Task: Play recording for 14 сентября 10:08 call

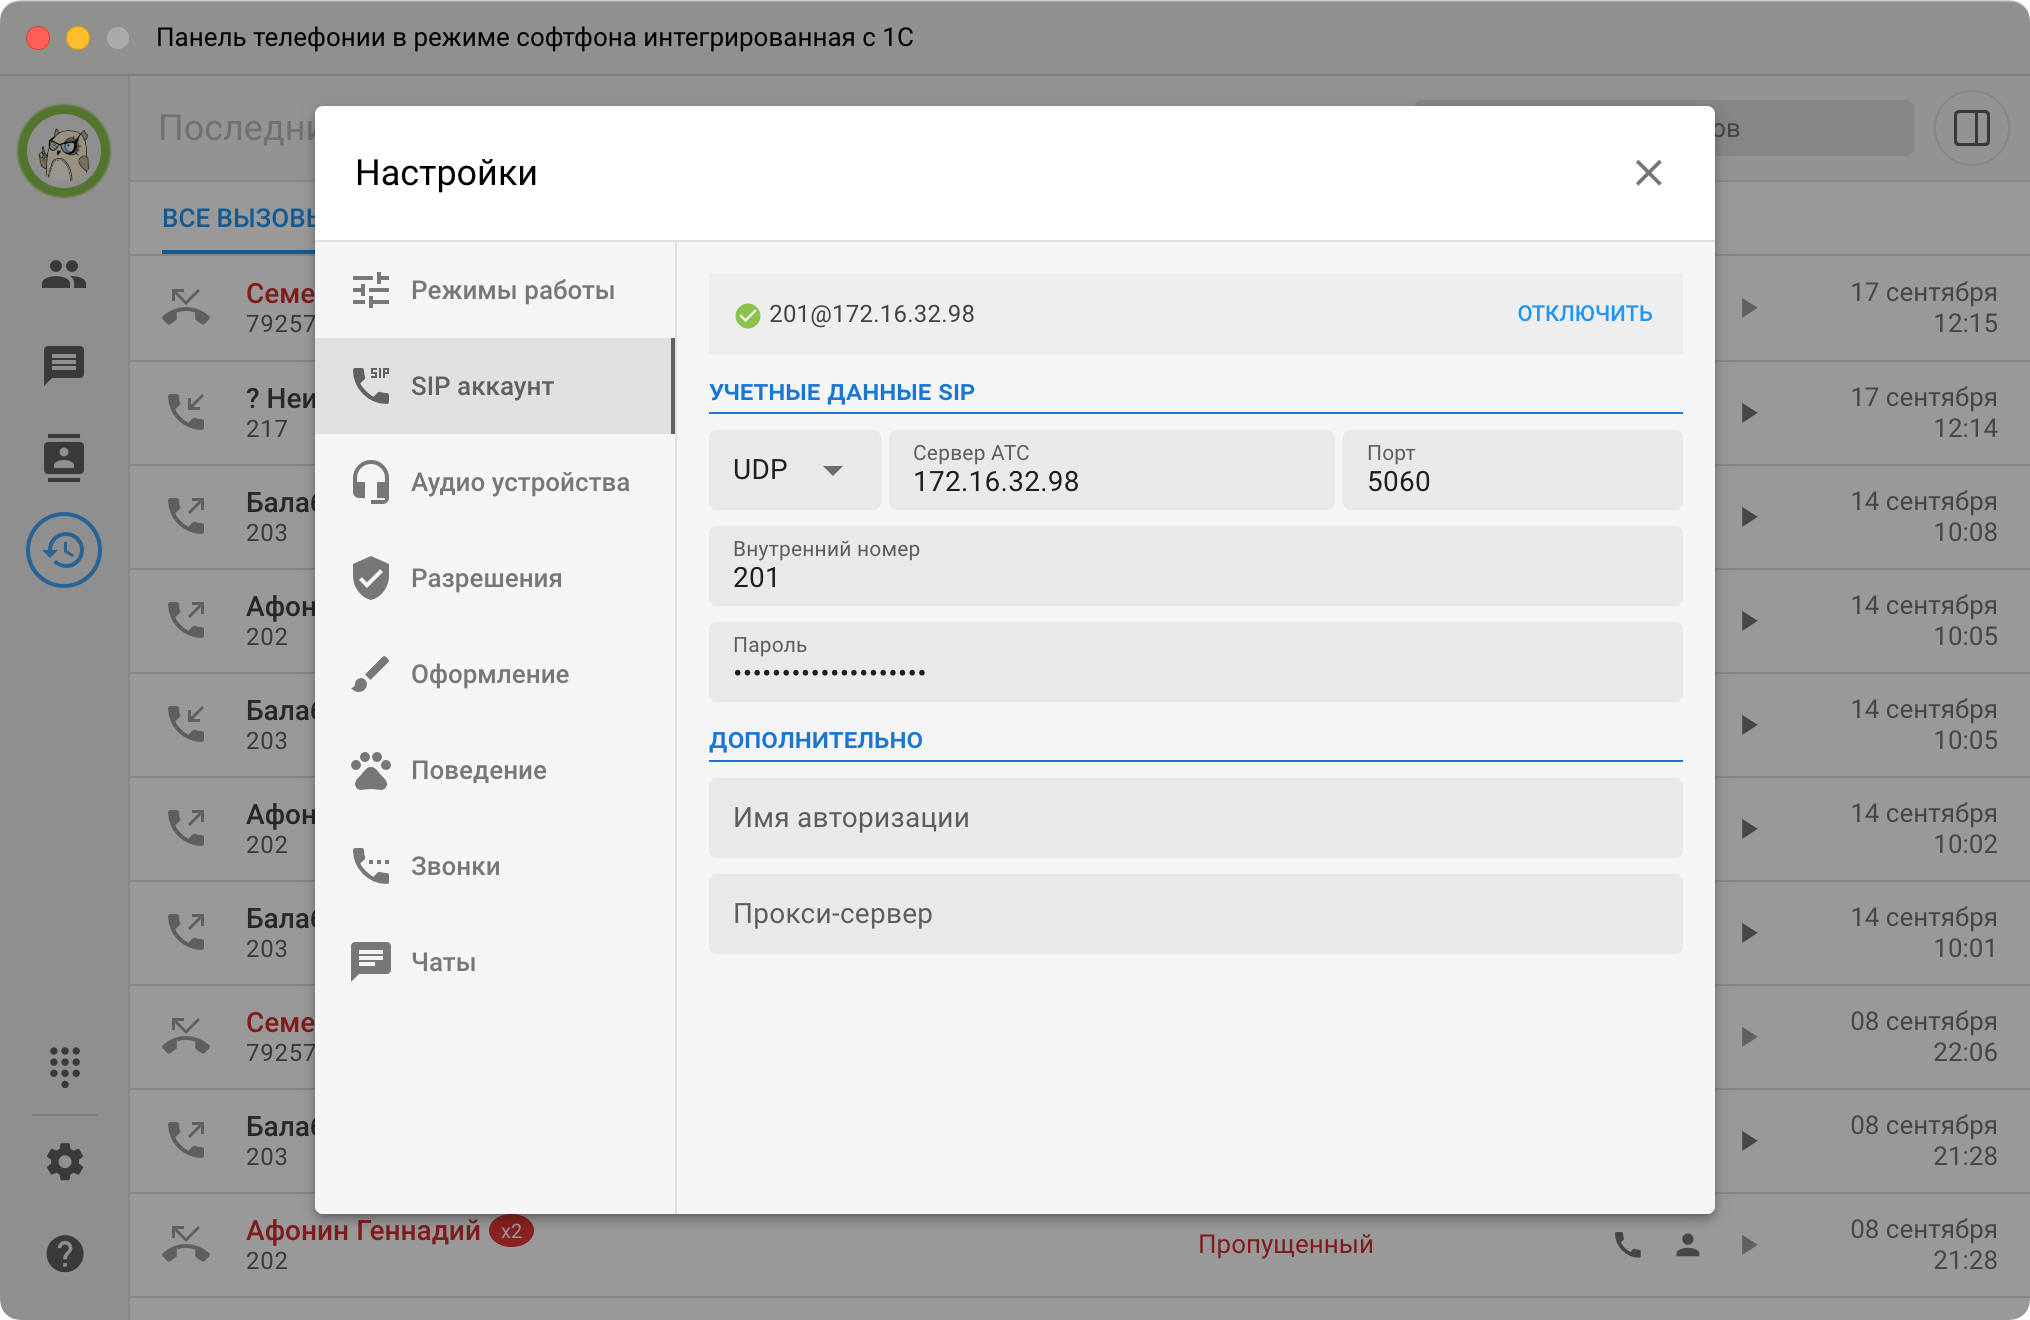Action: click(x=1749, y=516)
